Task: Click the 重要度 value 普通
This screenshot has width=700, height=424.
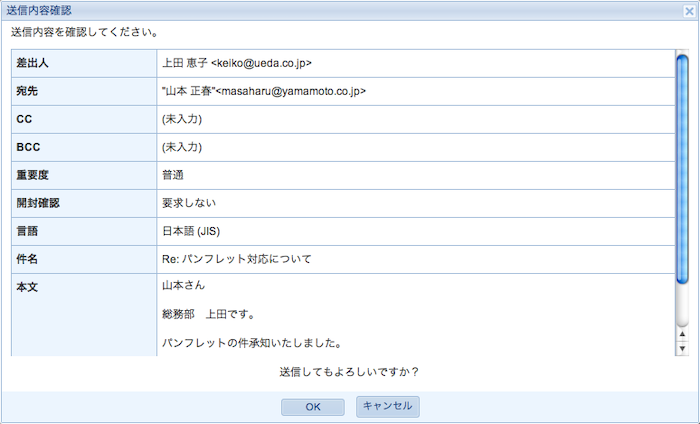Action: (173, 175)
